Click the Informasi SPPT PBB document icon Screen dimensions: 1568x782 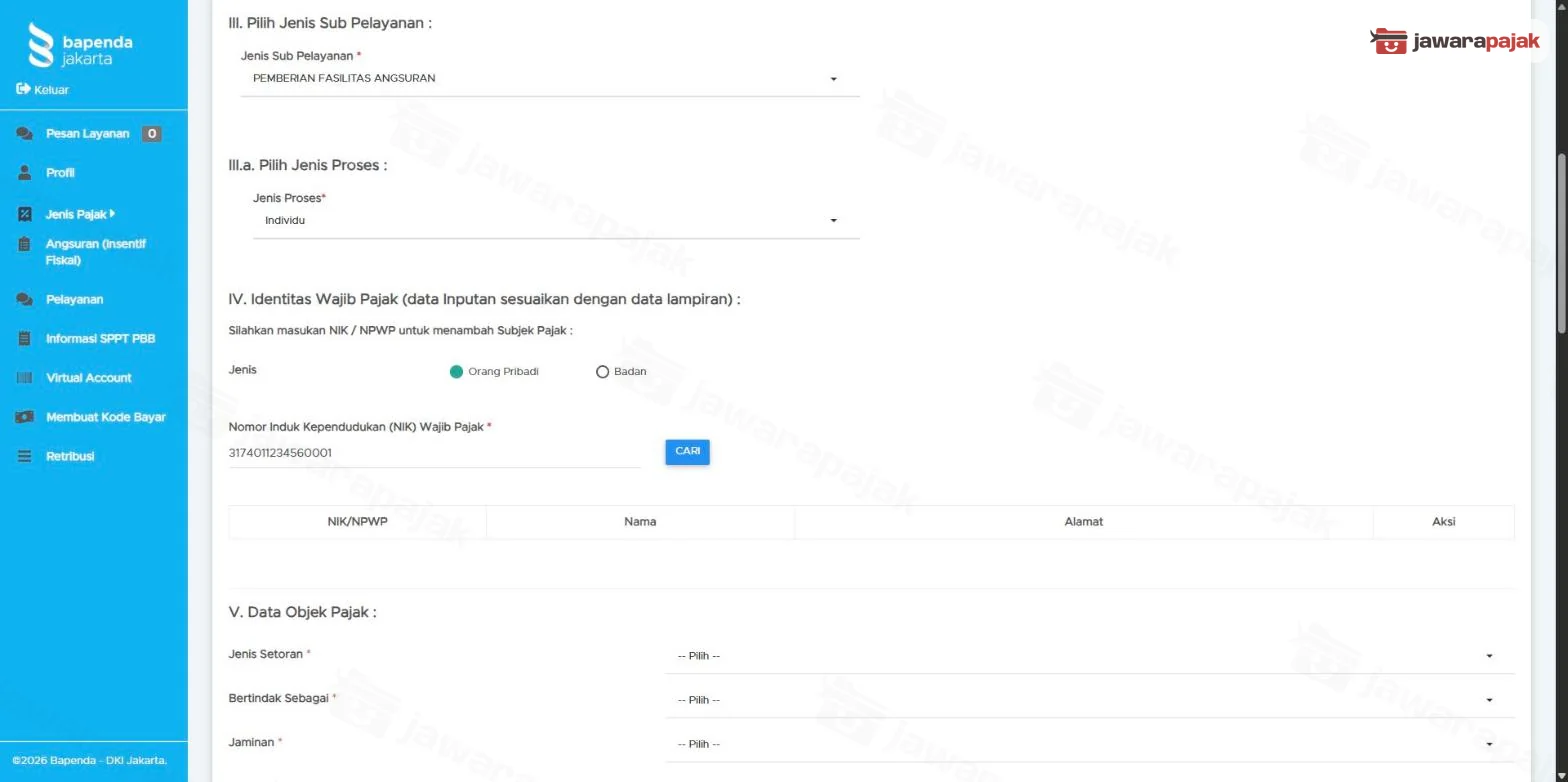(x=25, y=338)
